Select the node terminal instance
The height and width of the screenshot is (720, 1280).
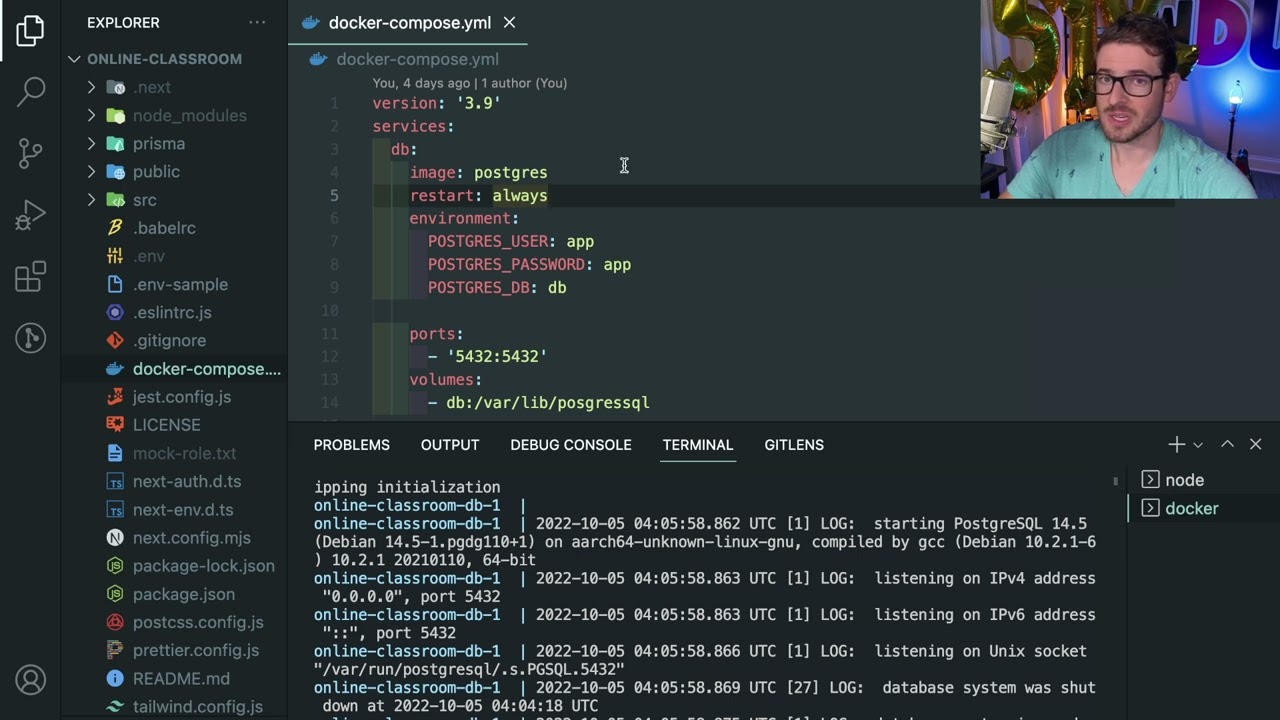tap(1203, 480)
